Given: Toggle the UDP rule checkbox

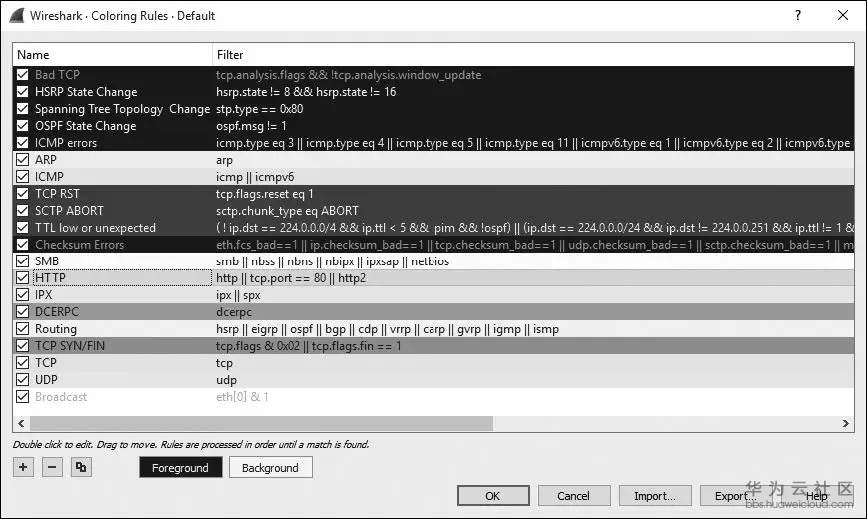Looking at the screenshot, I should [23, 380].
